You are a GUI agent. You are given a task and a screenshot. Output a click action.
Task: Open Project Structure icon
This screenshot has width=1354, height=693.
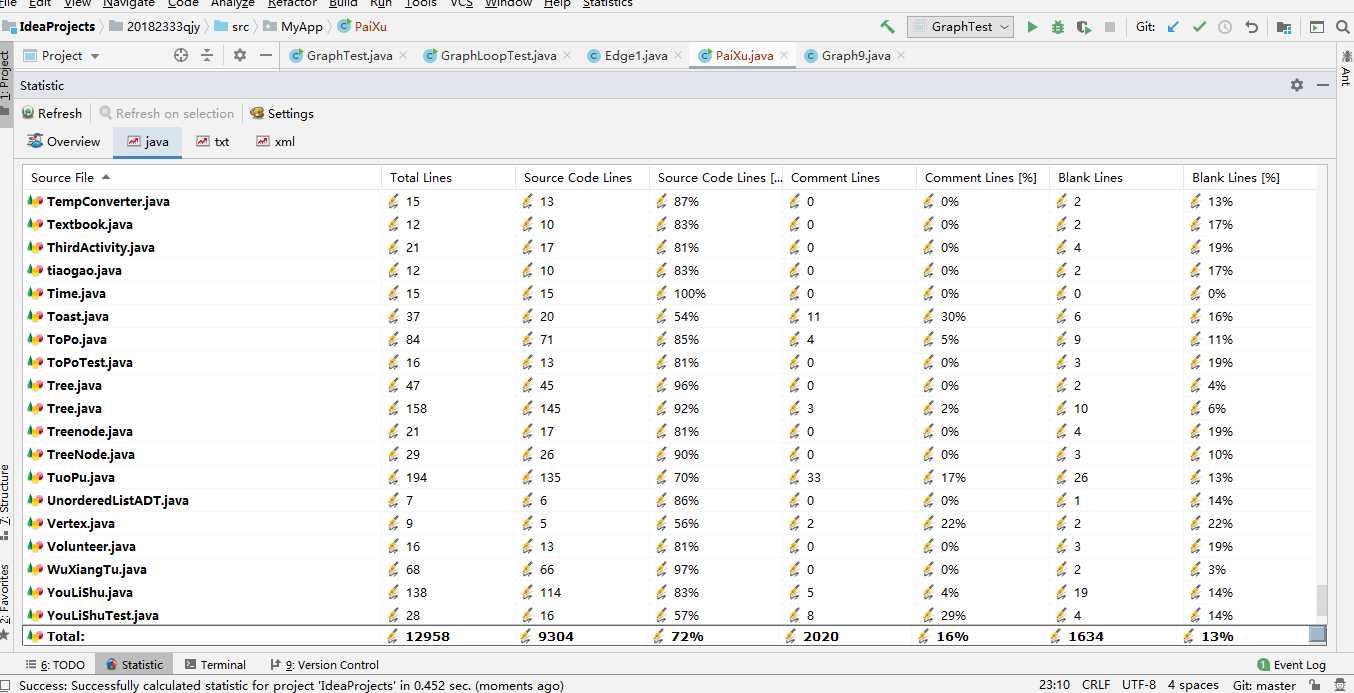pyautogui.click(x=1284, y=27)
